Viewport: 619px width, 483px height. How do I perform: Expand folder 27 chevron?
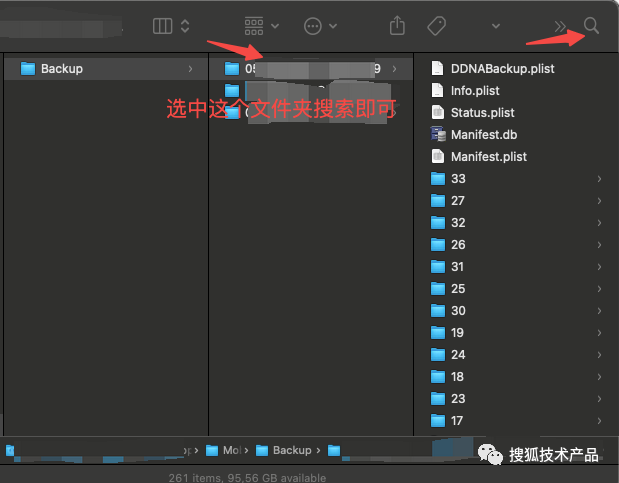599,201
